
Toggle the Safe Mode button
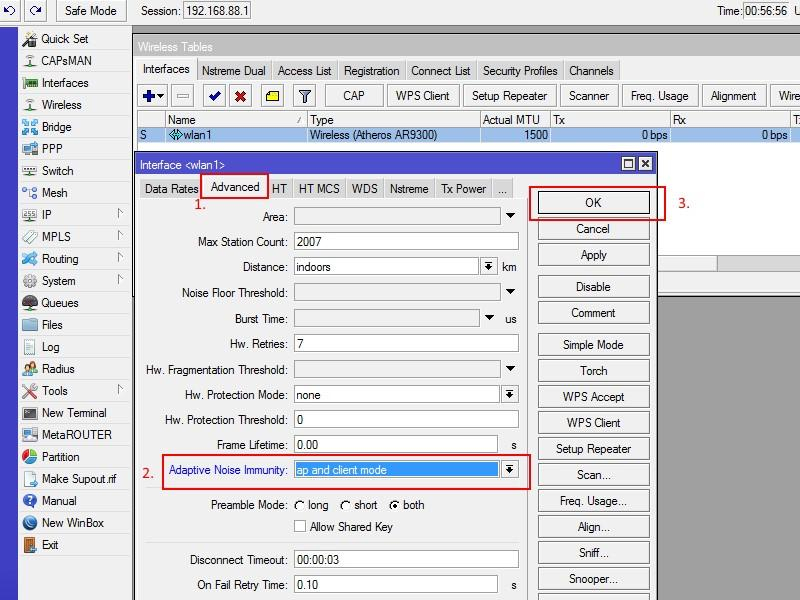point(90,11)
